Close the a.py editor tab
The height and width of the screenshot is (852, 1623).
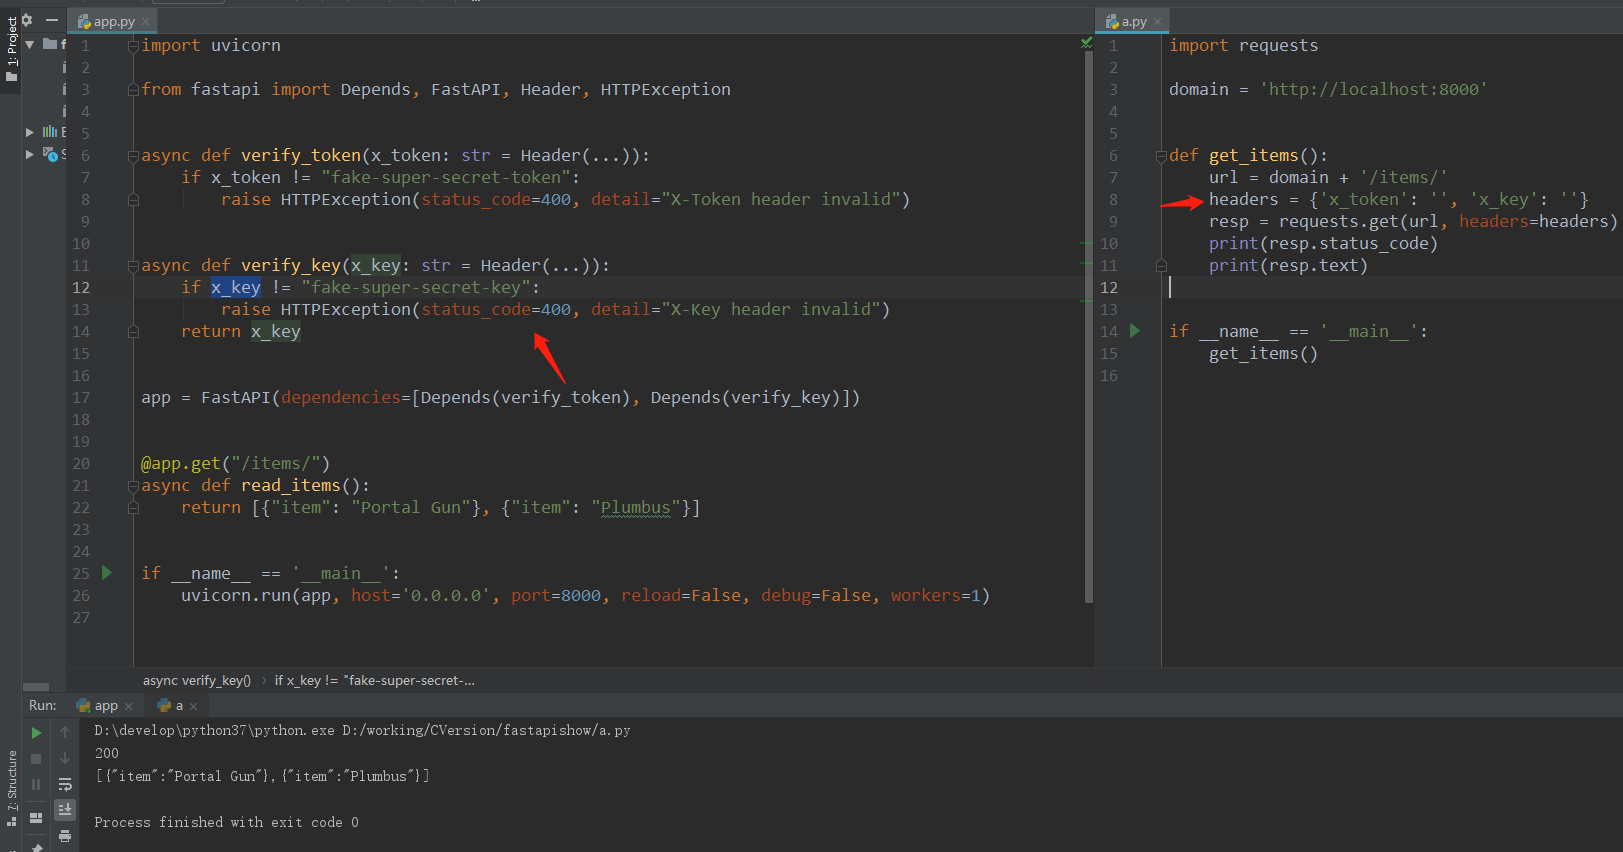click(1158, 21)
